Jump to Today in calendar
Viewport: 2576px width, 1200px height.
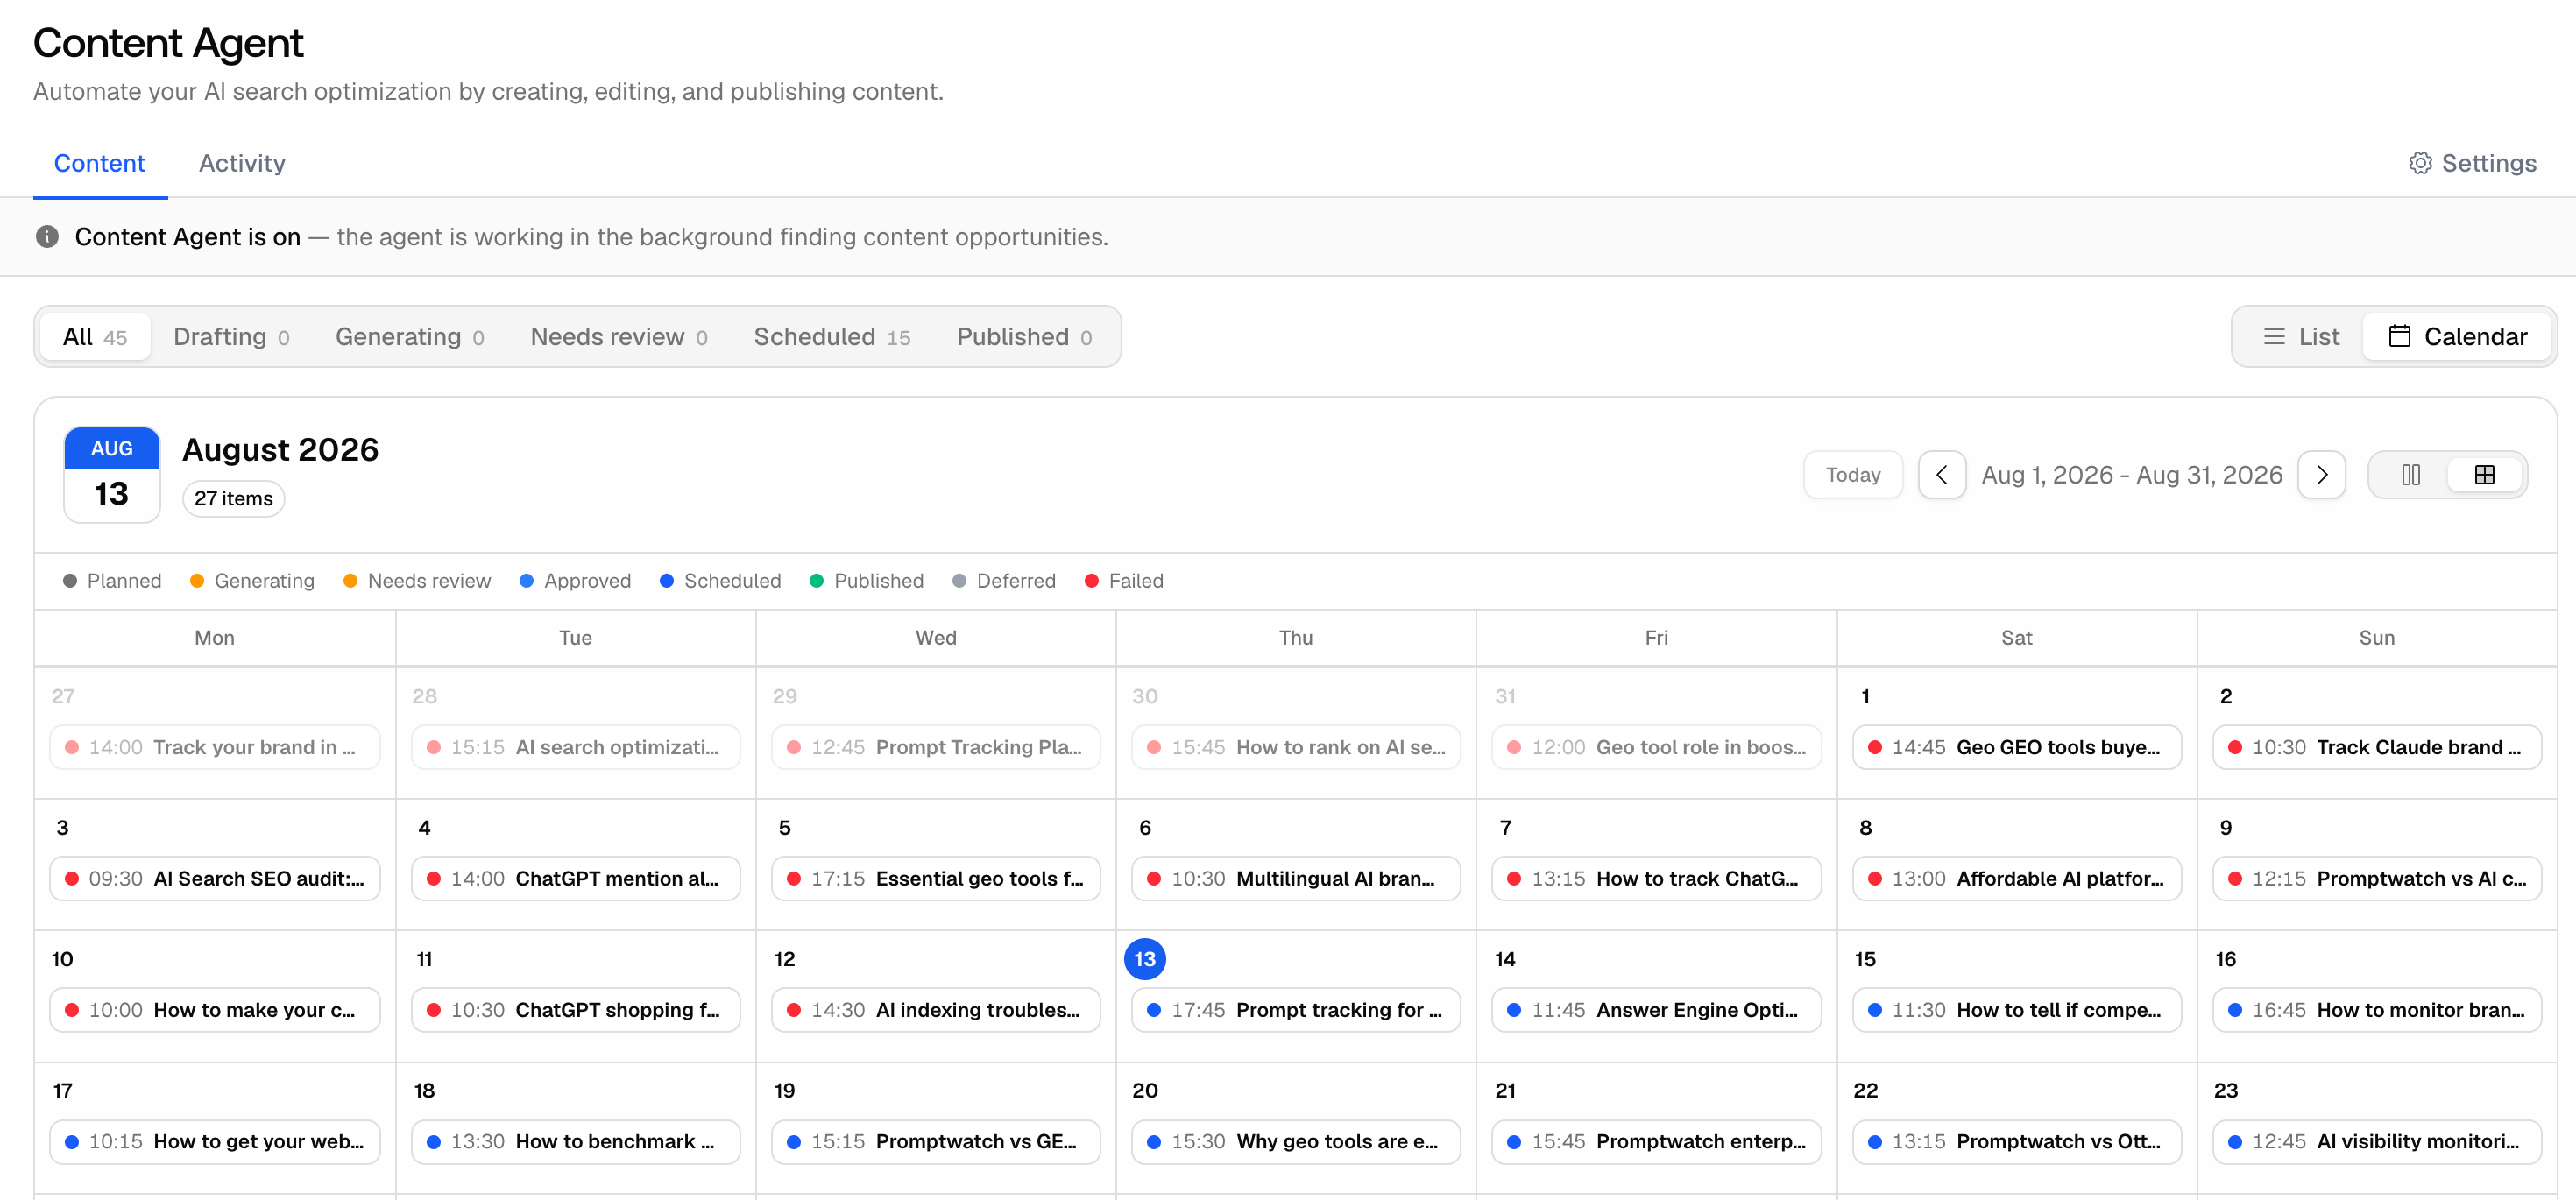(x=1853, y=475)
